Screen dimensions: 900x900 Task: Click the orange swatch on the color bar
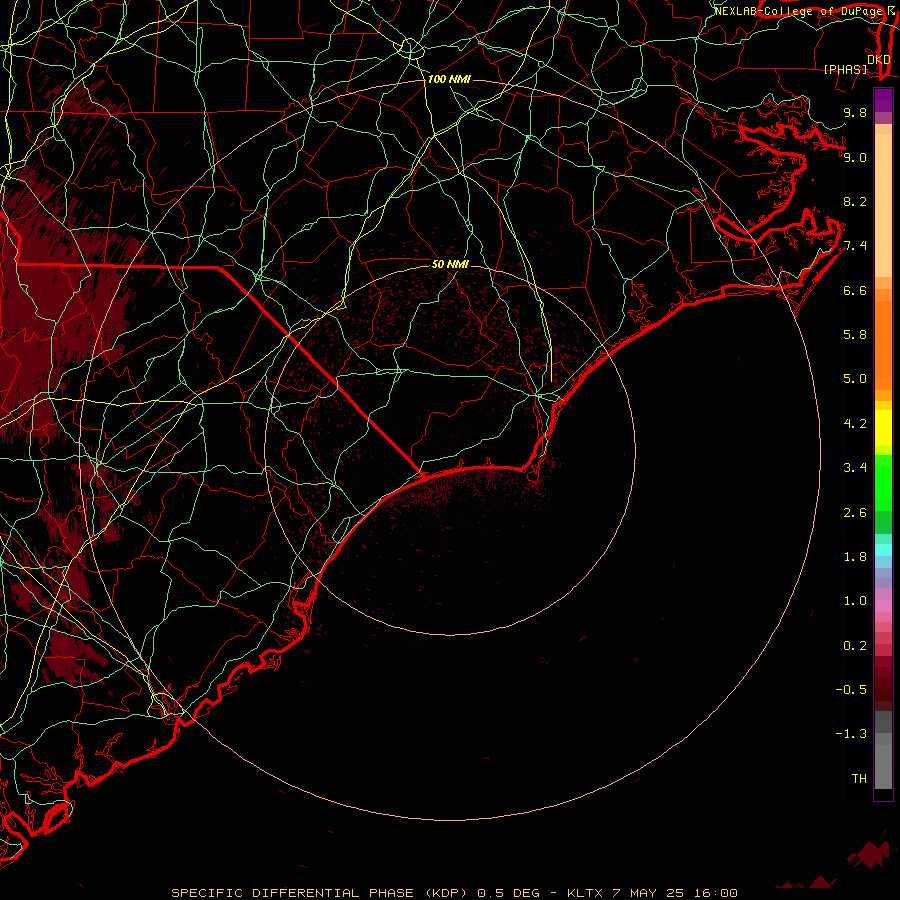tap(883, 346)
